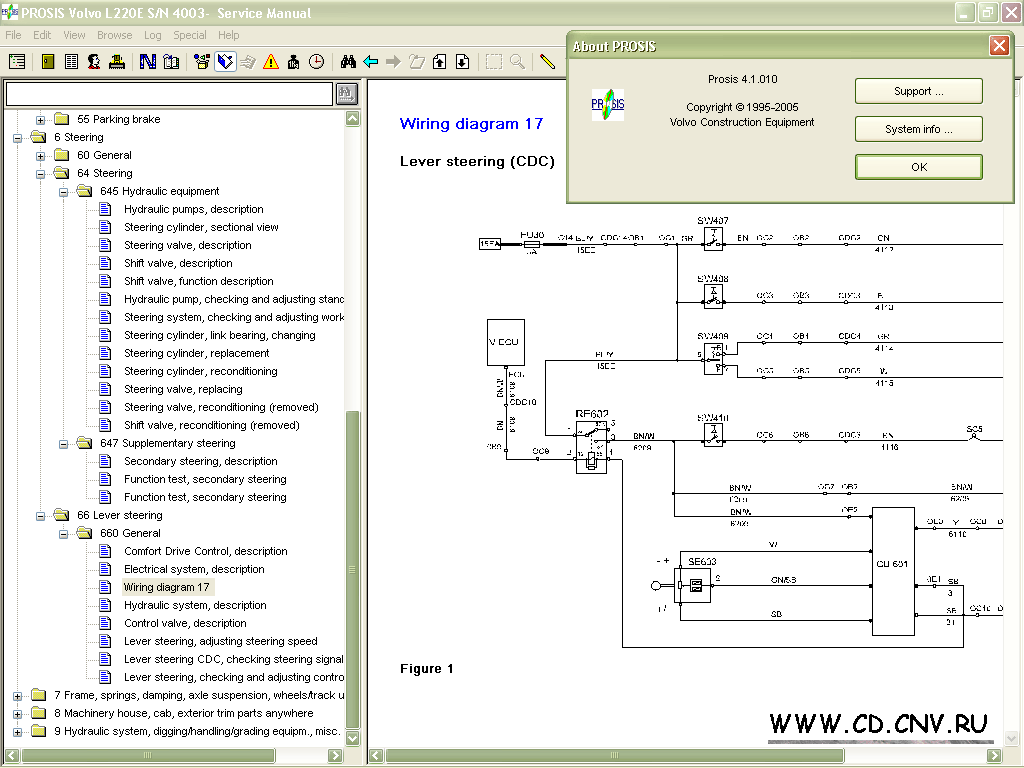Open 'Steering cylinder, sectional view' document
The height and width of the screenshot is (768, 1024).
point(201,228)
